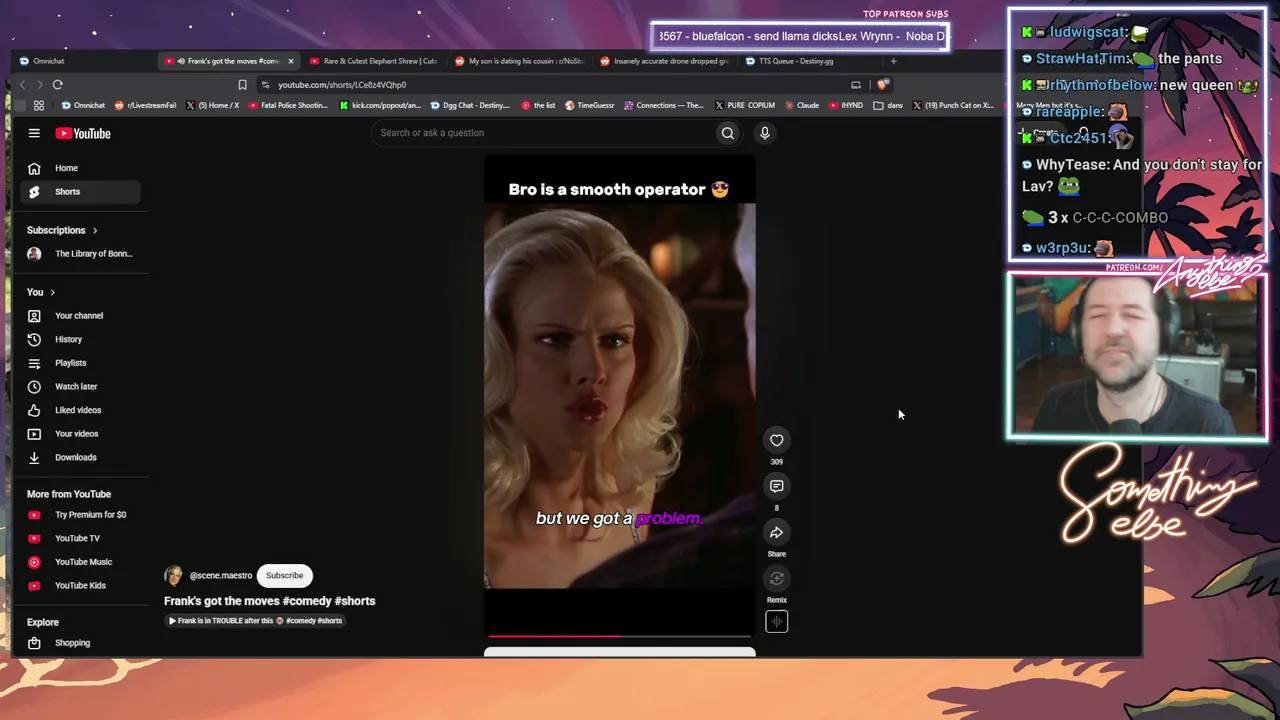Like the Short with heart icon

777,440
